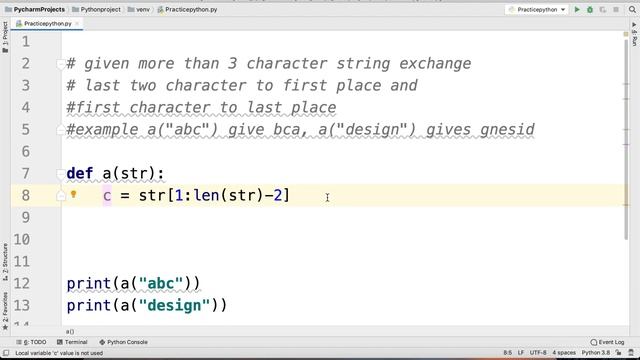Click comment '#first character to last place'
640x360 pixels.
(201, 108)
